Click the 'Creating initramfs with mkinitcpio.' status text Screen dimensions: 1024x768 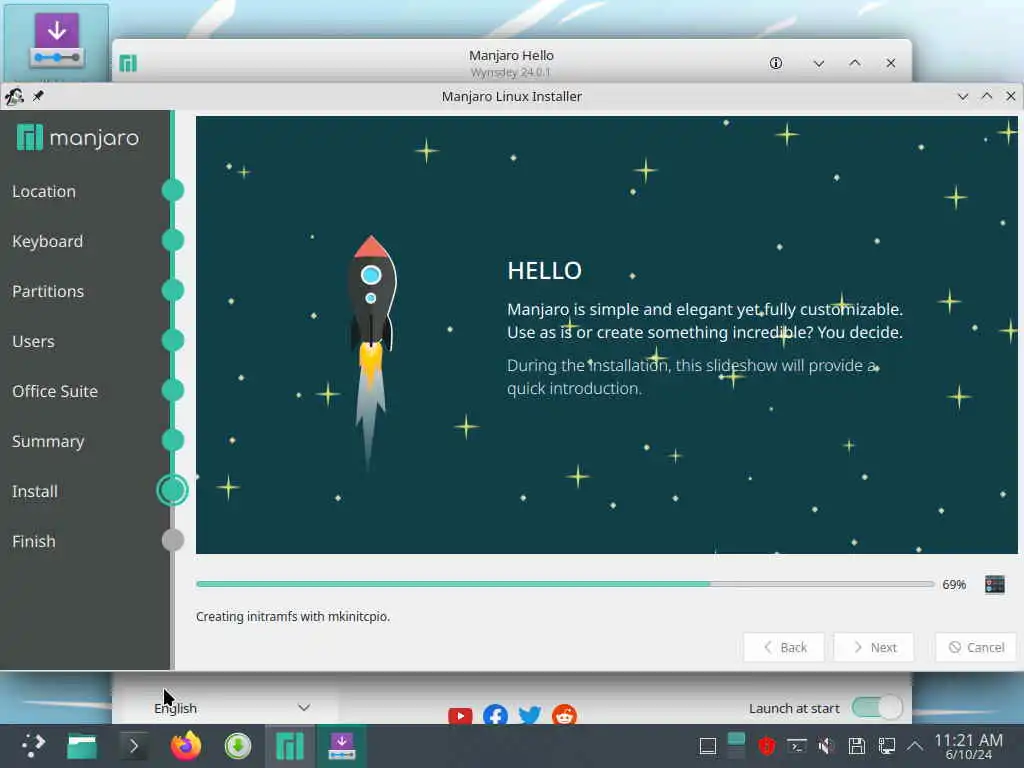click(293, 616)
